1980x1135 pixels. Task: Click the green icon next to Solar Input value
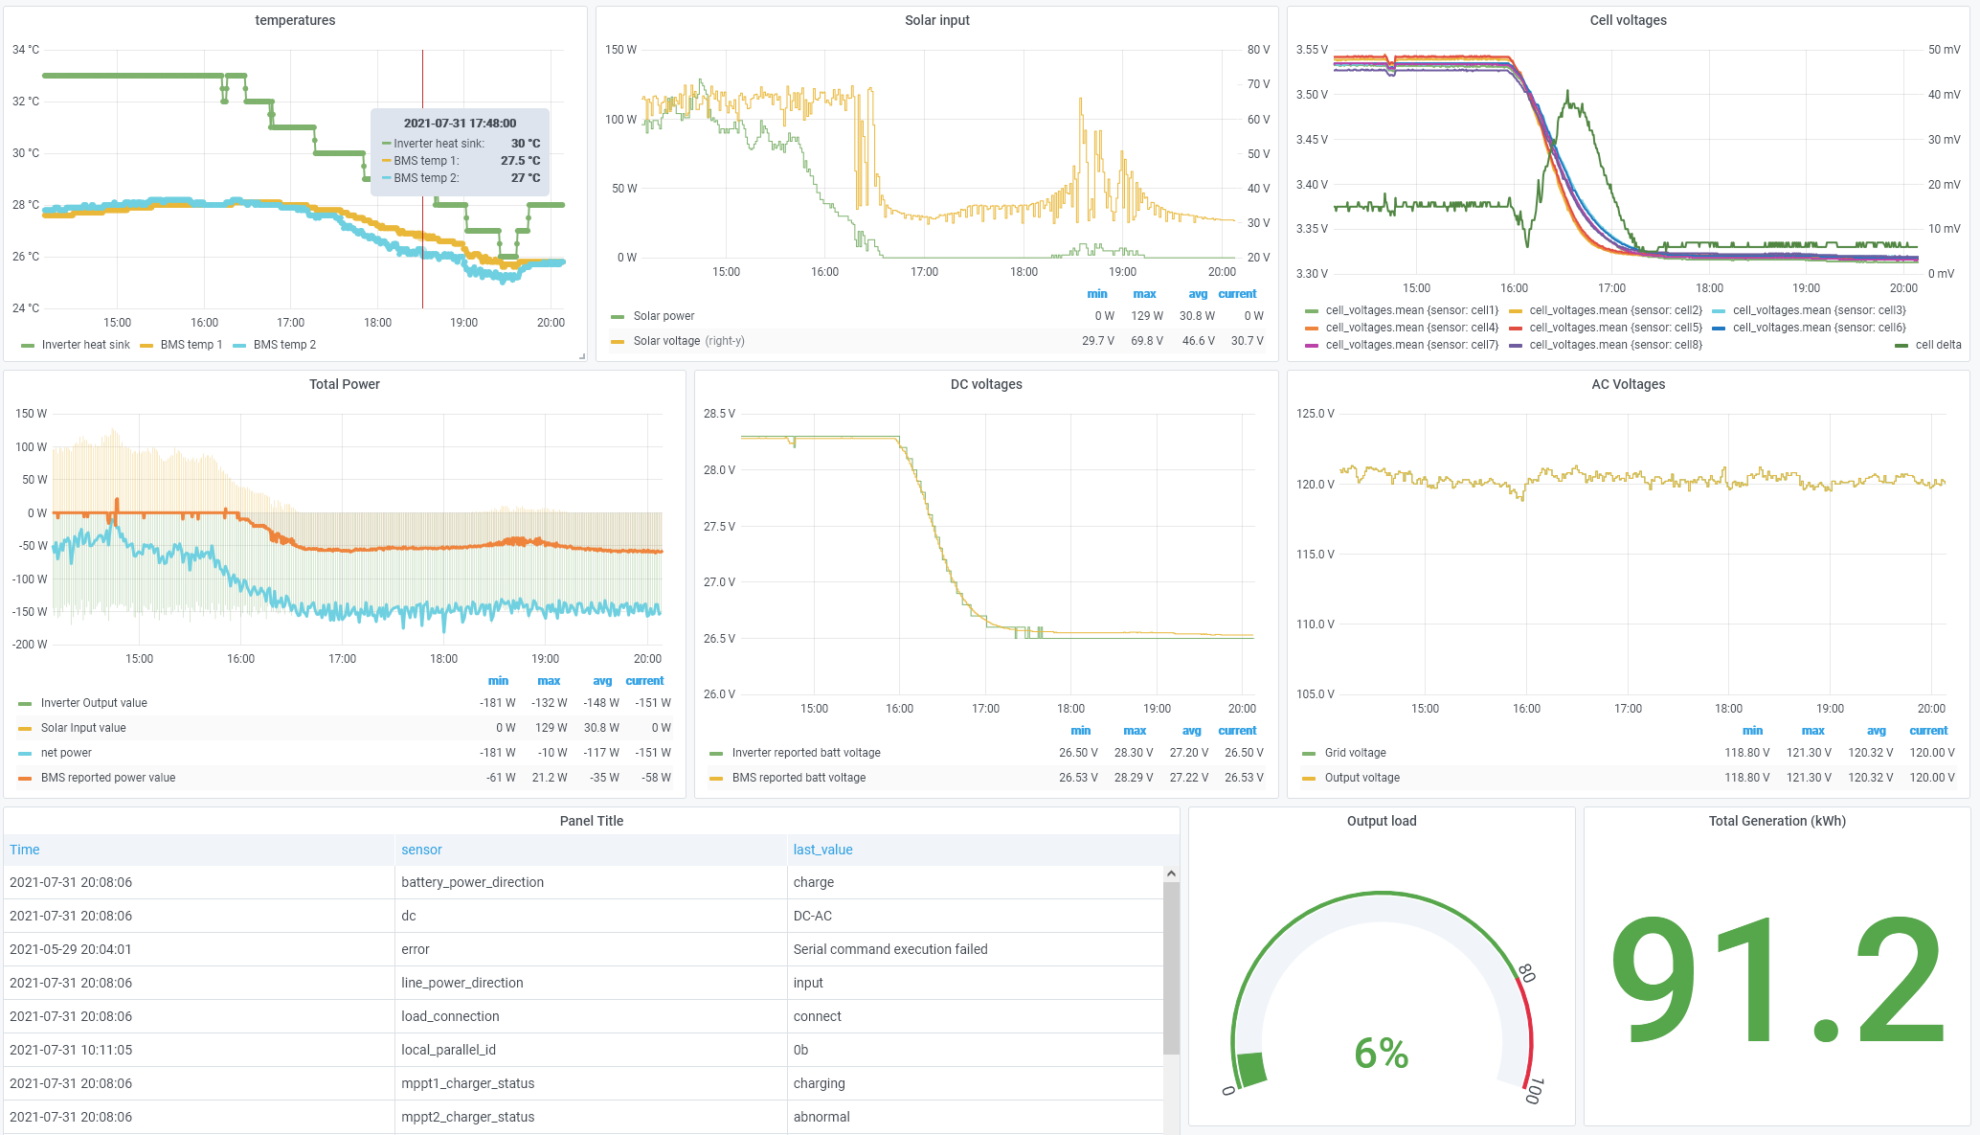[25, 727]
